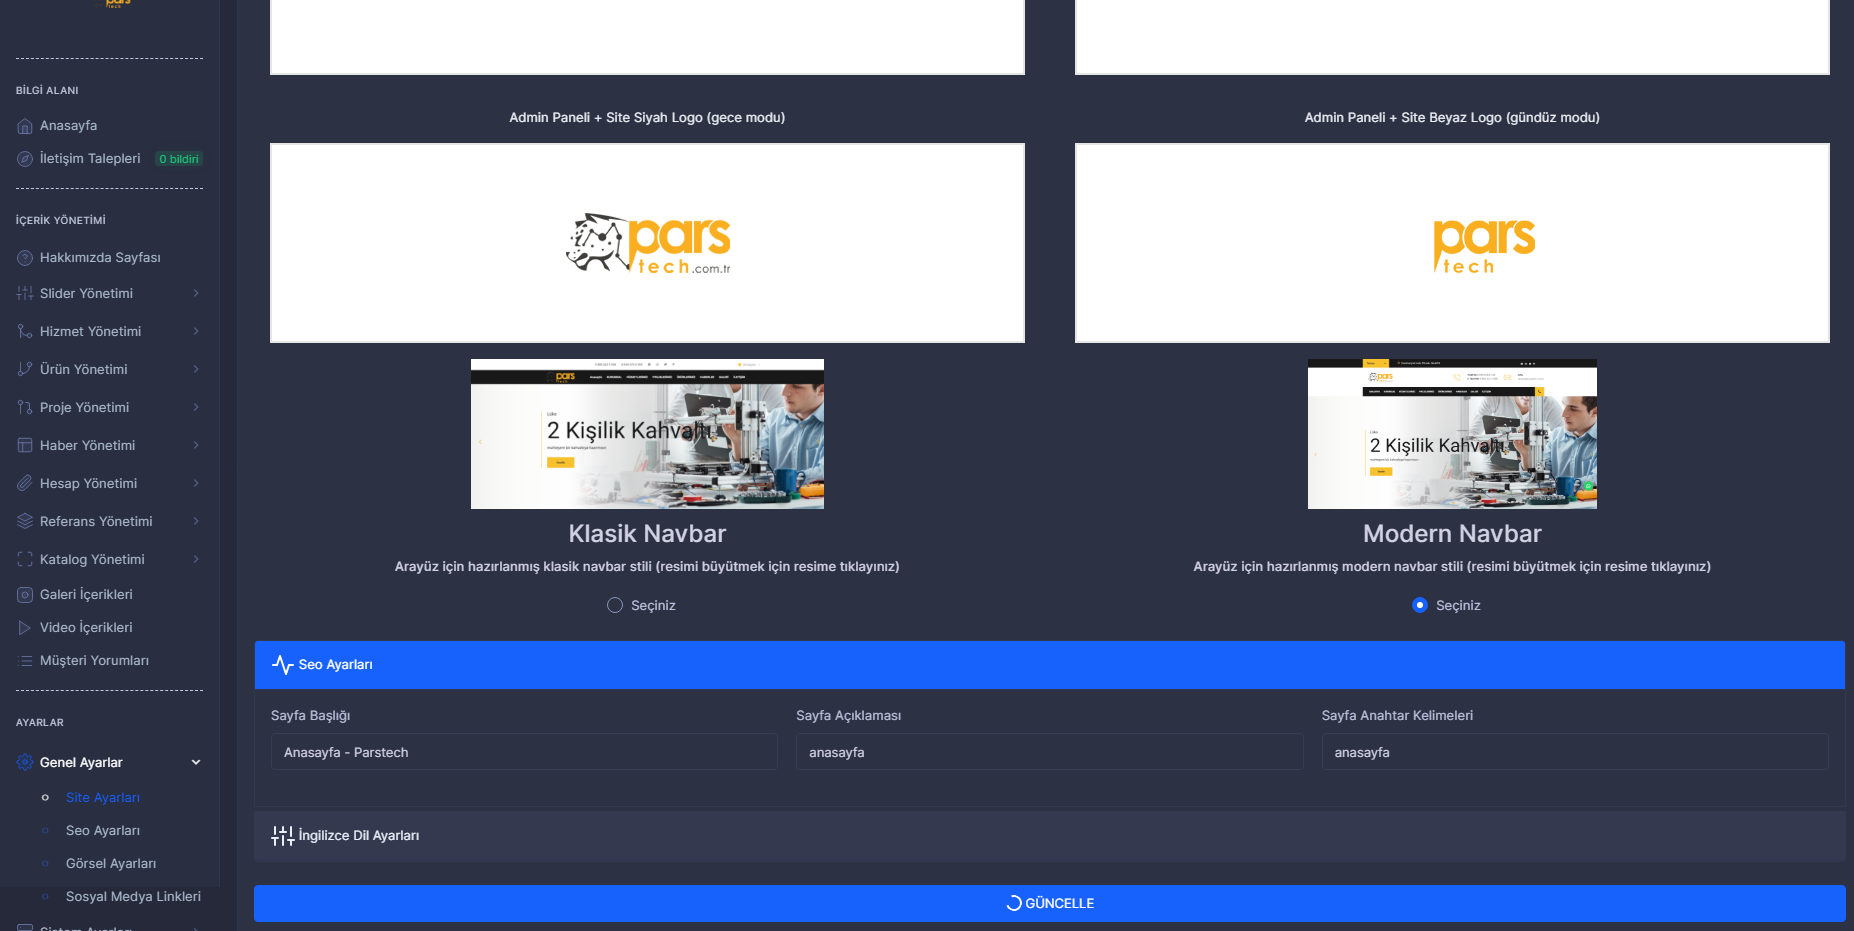Click the Sayfa Açıklaması input field
Viewport: 1854px width, 931px height.
tap(1049, 752)
